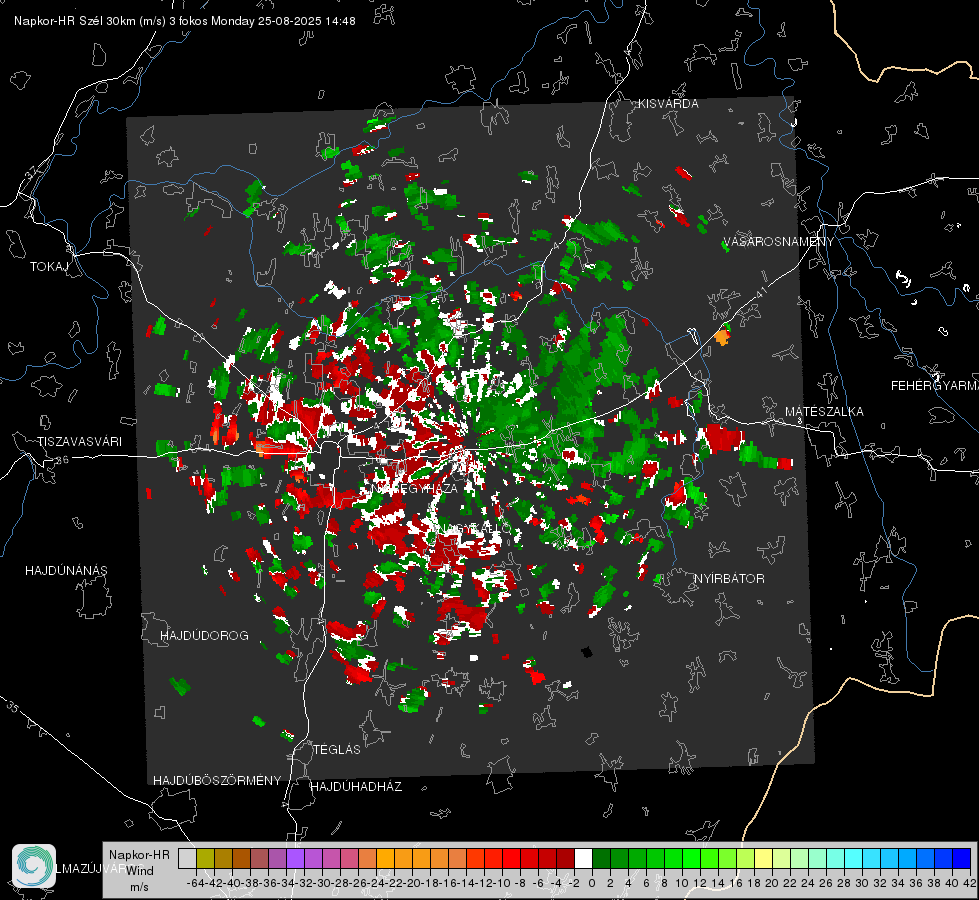Viewport: 979px width, 900px height.
Task: Pick the dark blue swatch between 40 and 42
Action: click(x=962, y=858)
